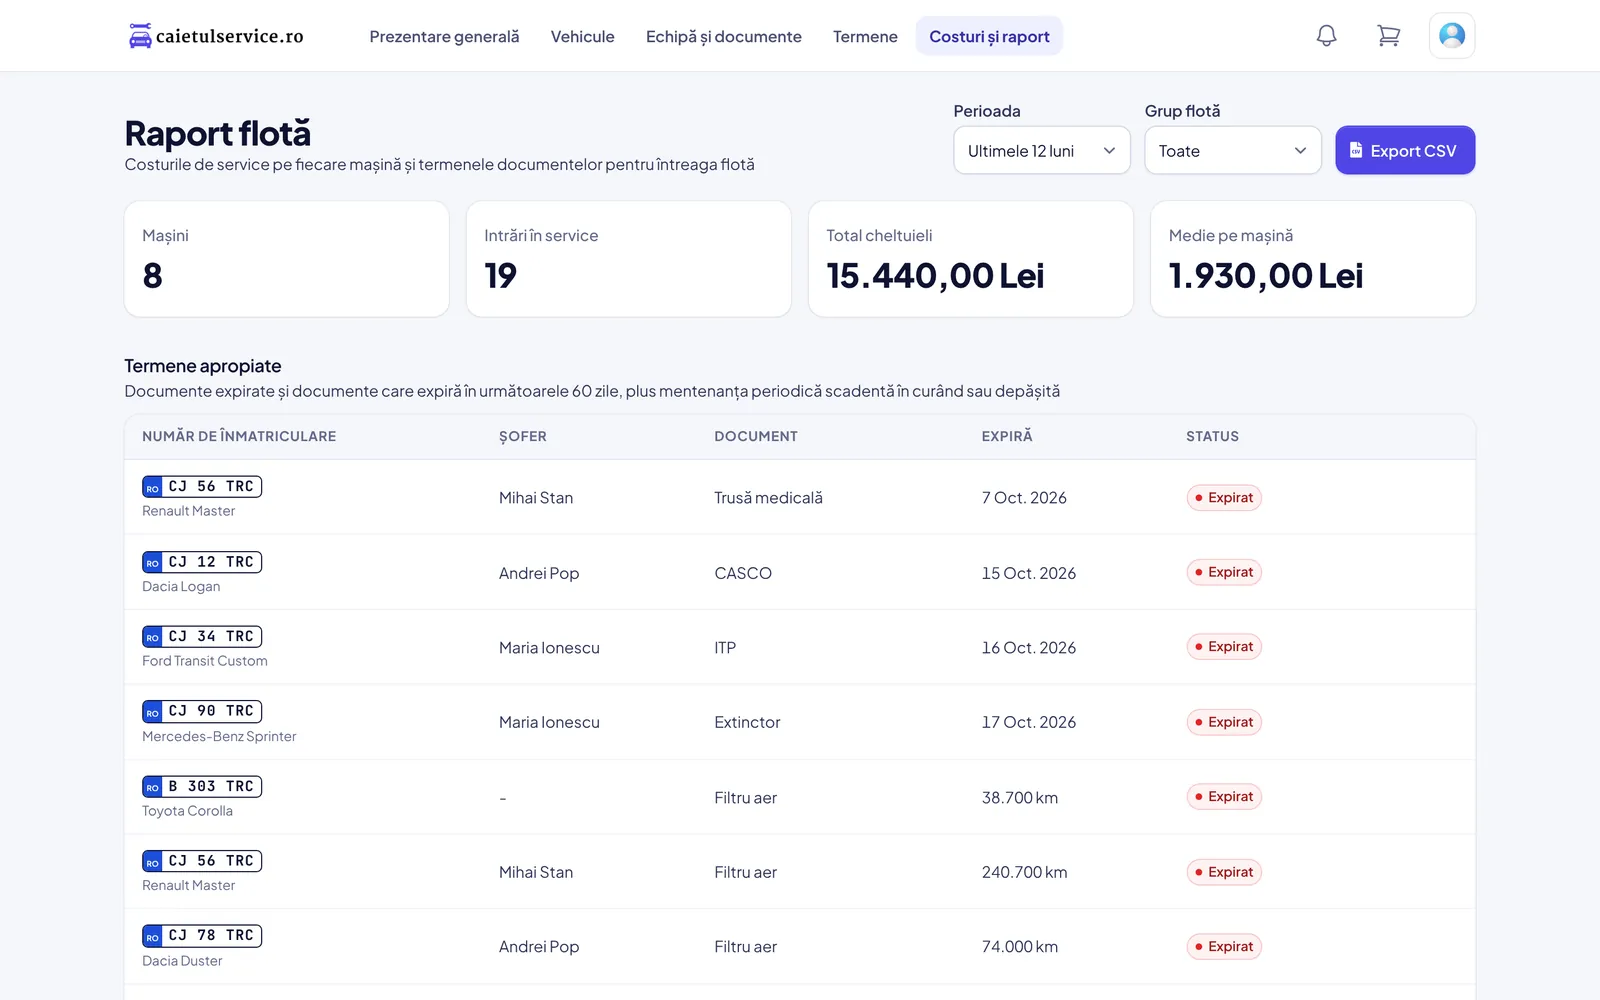This screenshot has width=1600, height=1000.
Task: Click Expirat badge in ITP row
Action: tap(1224, 647)
